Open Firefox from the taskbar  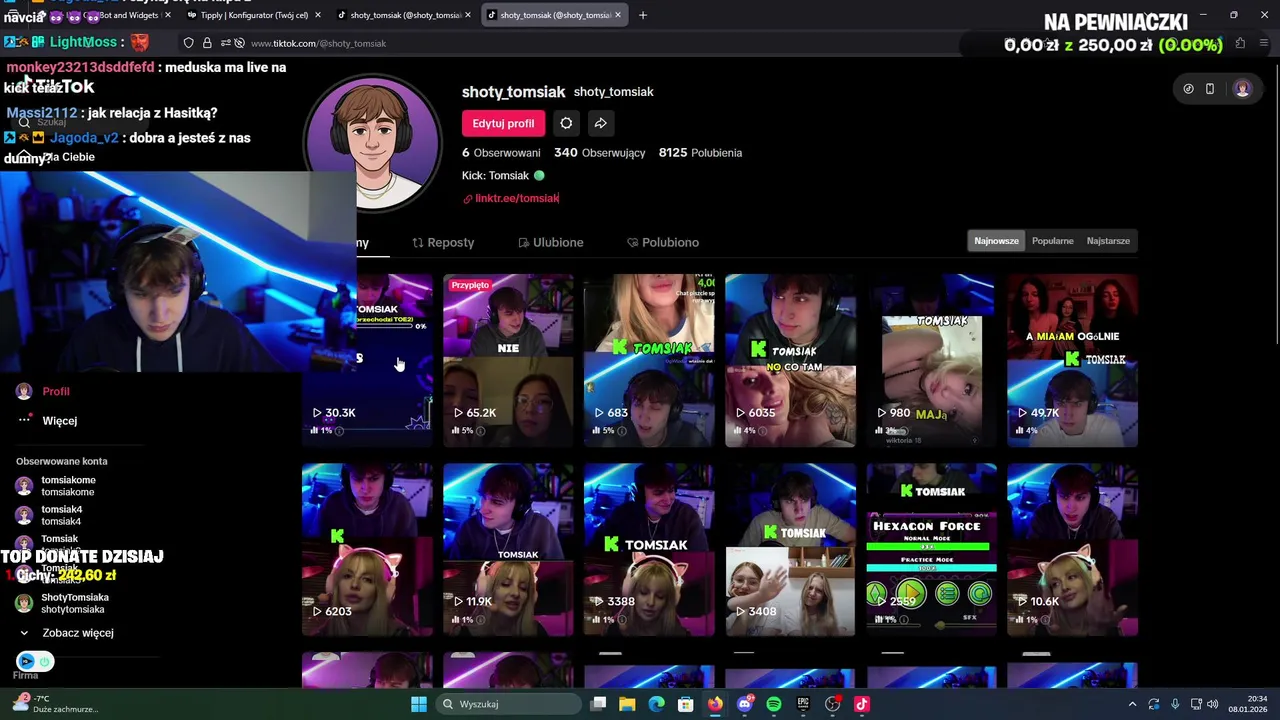(715, 704)
